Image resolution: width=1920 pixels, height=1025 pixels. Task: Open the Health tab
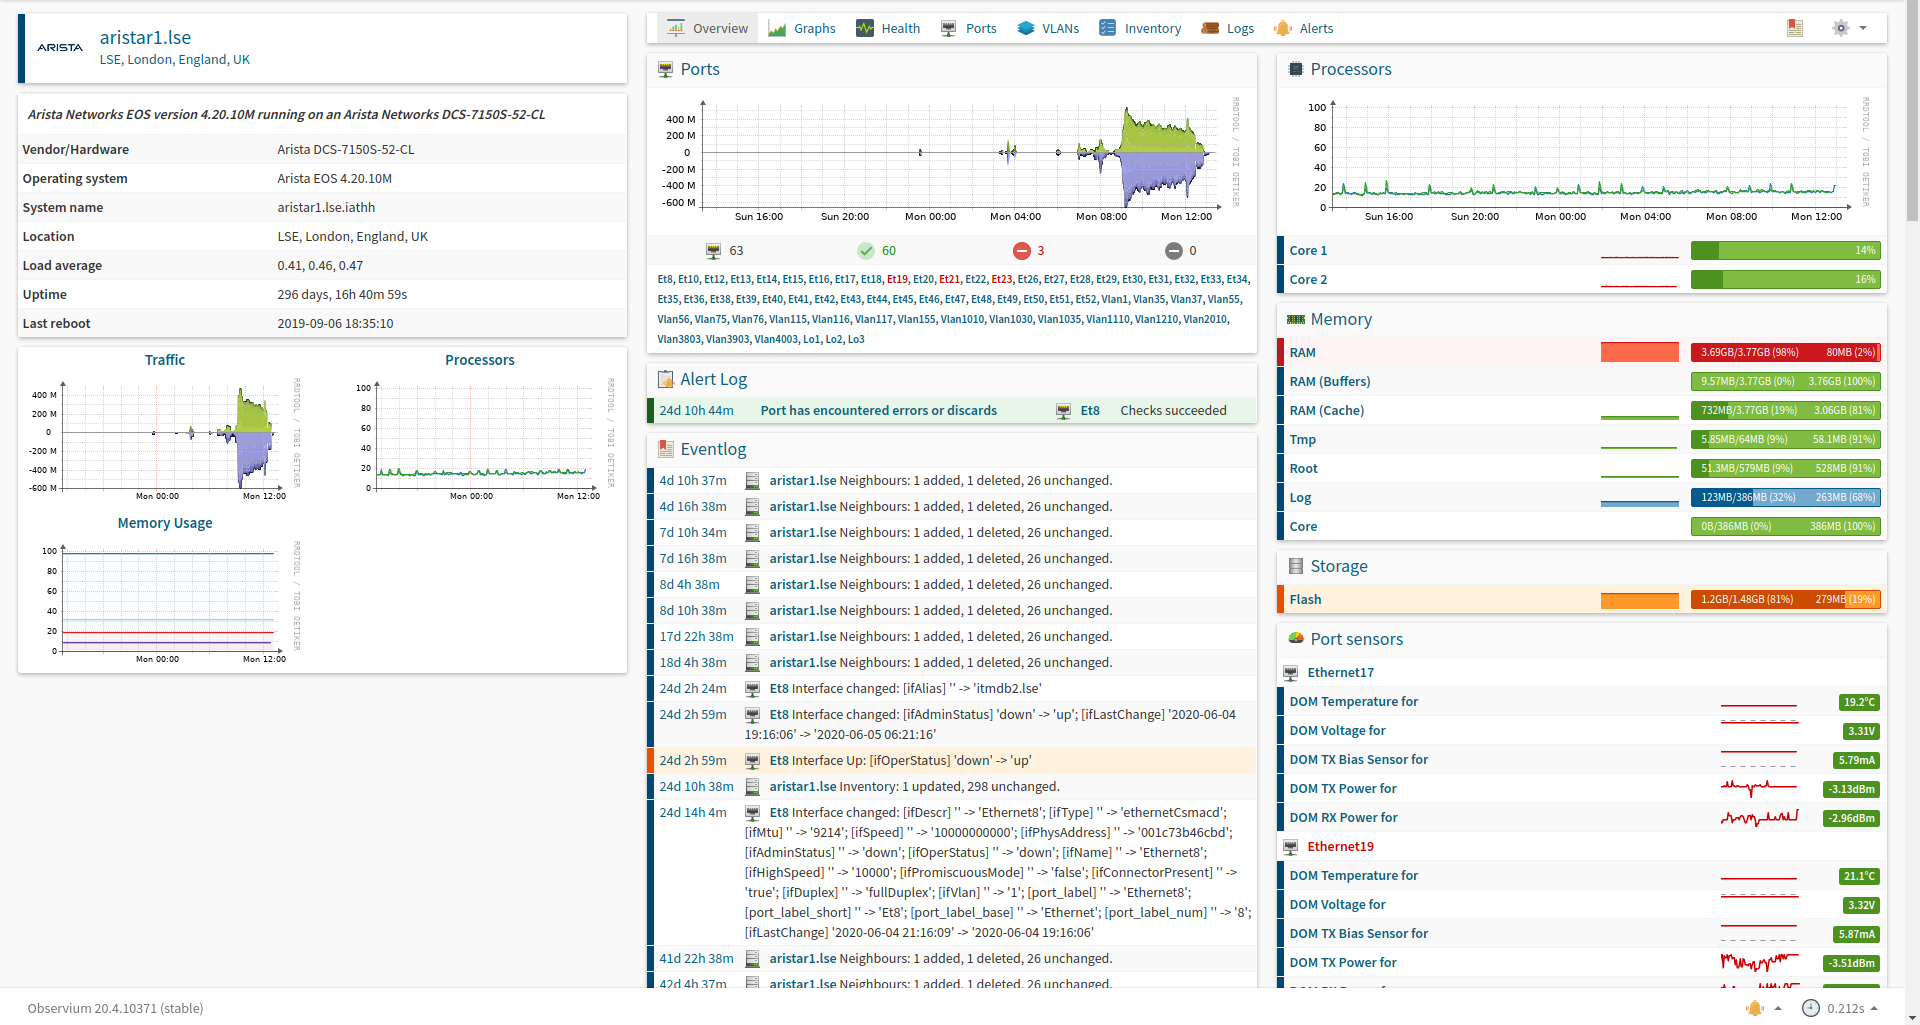point(888,28)
